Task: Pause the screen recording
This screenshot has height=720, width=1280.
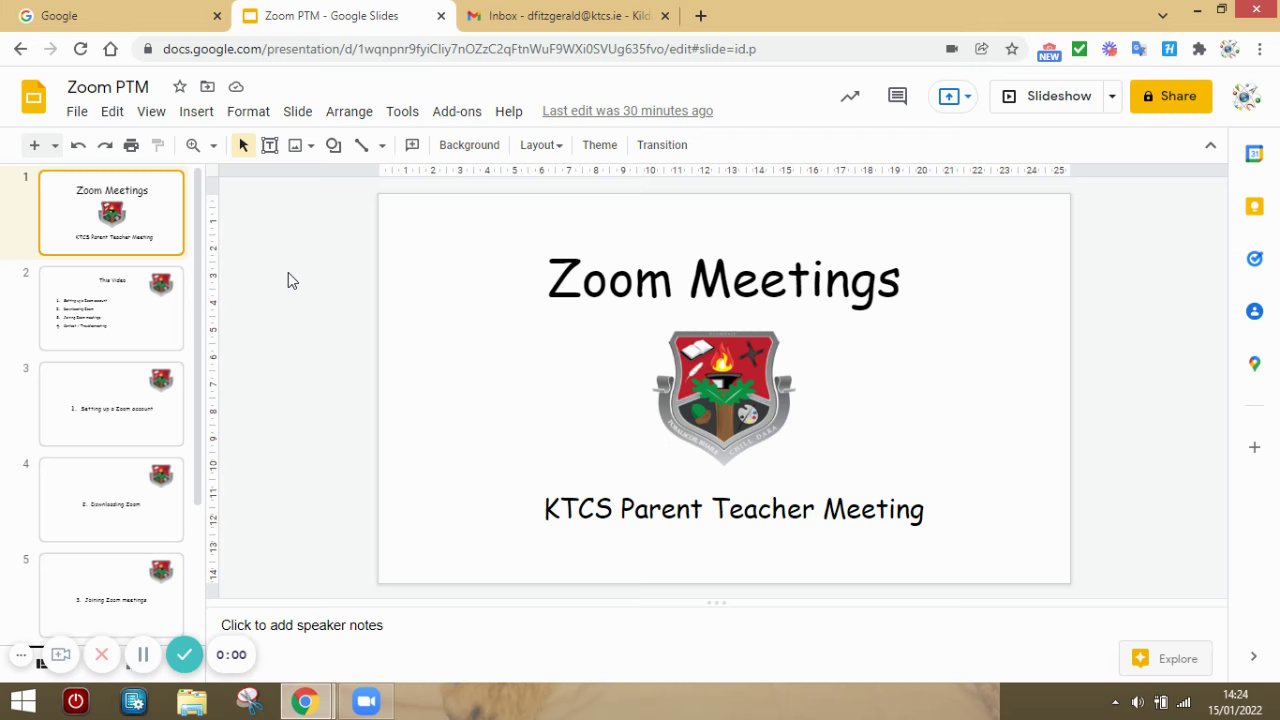Action: click(x=143, y=655)
